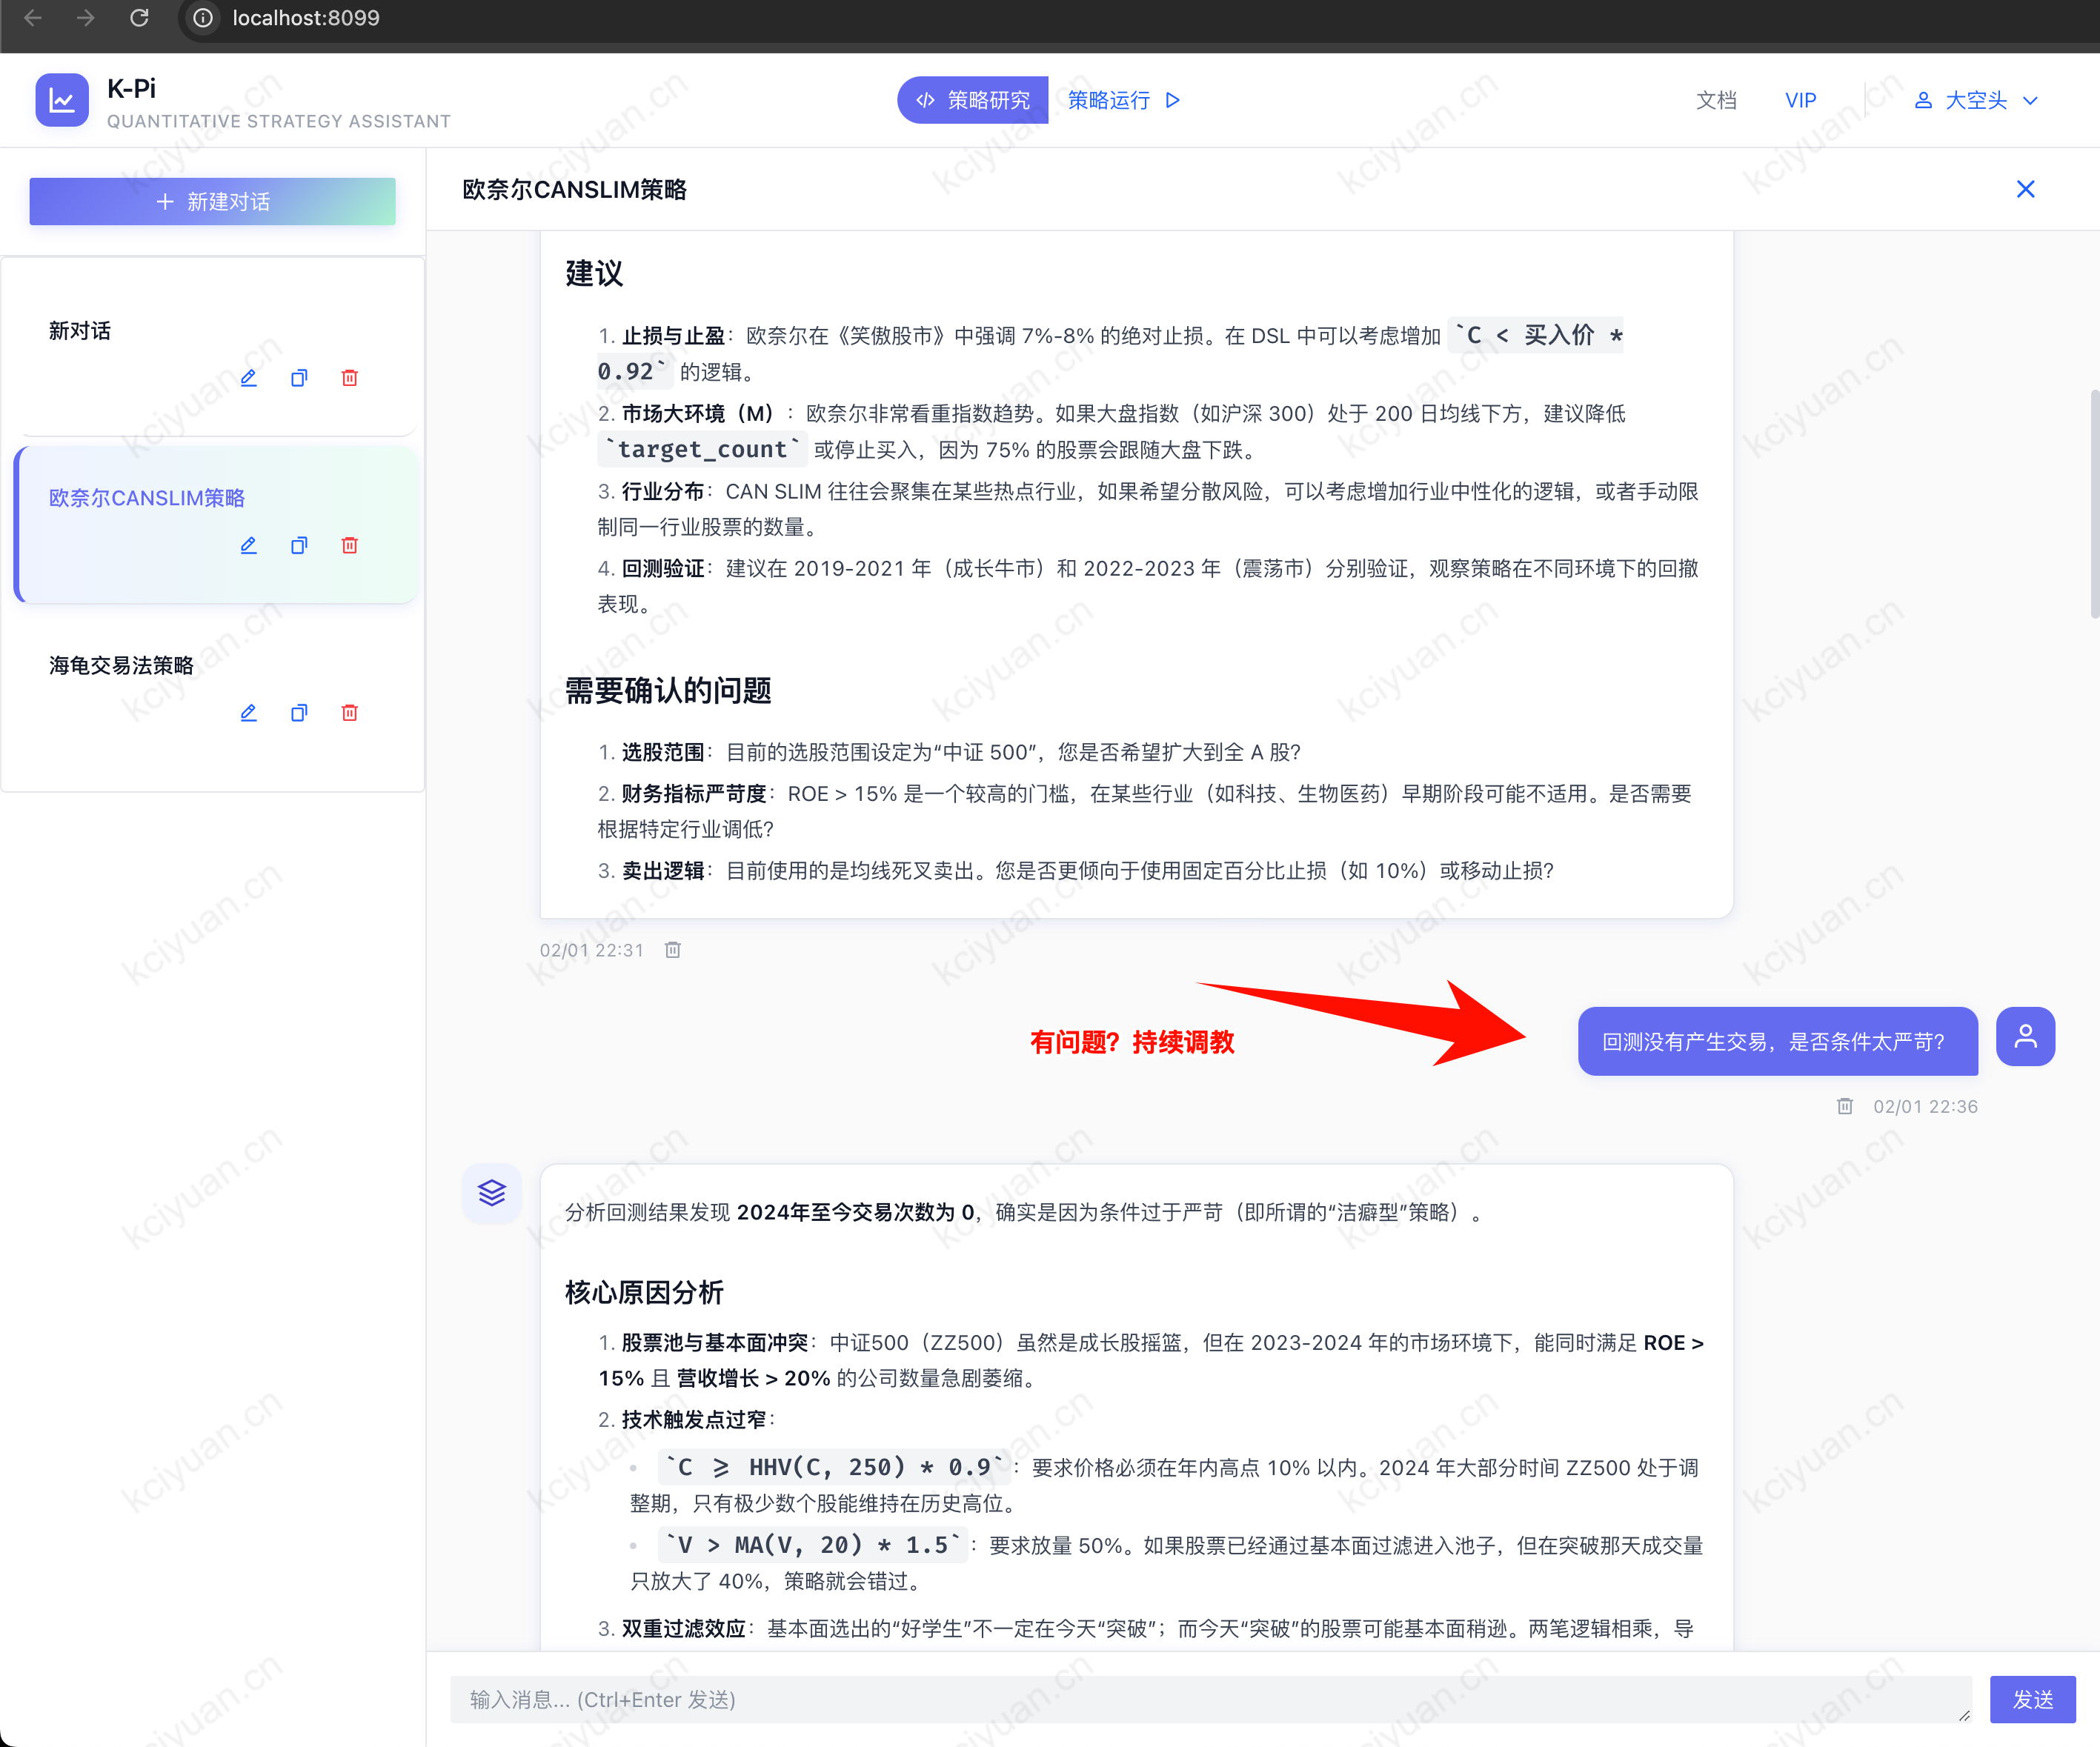
Task: Click the K-Pi logo icon
Action: (x=62, y=100)
